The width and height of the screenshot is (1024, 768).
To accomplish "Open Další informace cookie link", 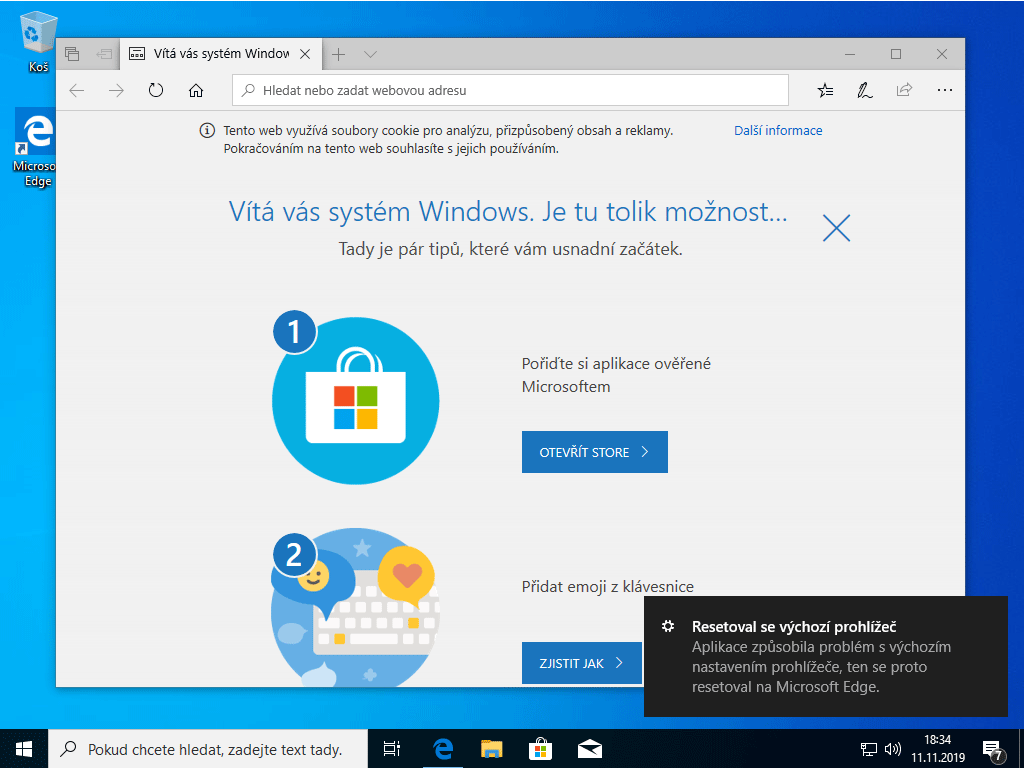I will (x=778, y=131).
